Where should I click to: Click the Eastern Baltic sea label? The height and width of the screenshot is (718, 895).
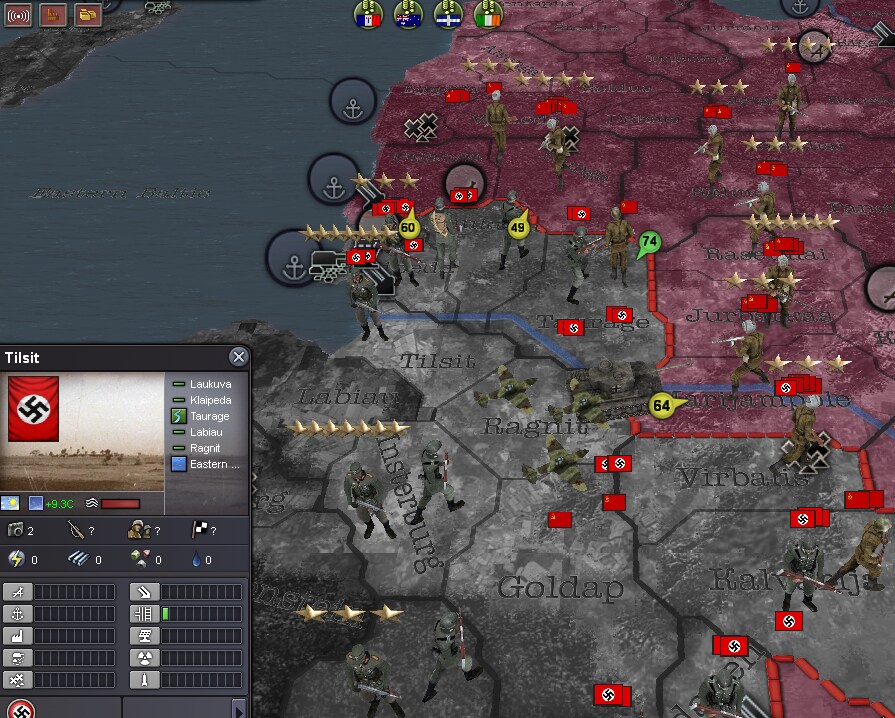[x=119, y=193]
